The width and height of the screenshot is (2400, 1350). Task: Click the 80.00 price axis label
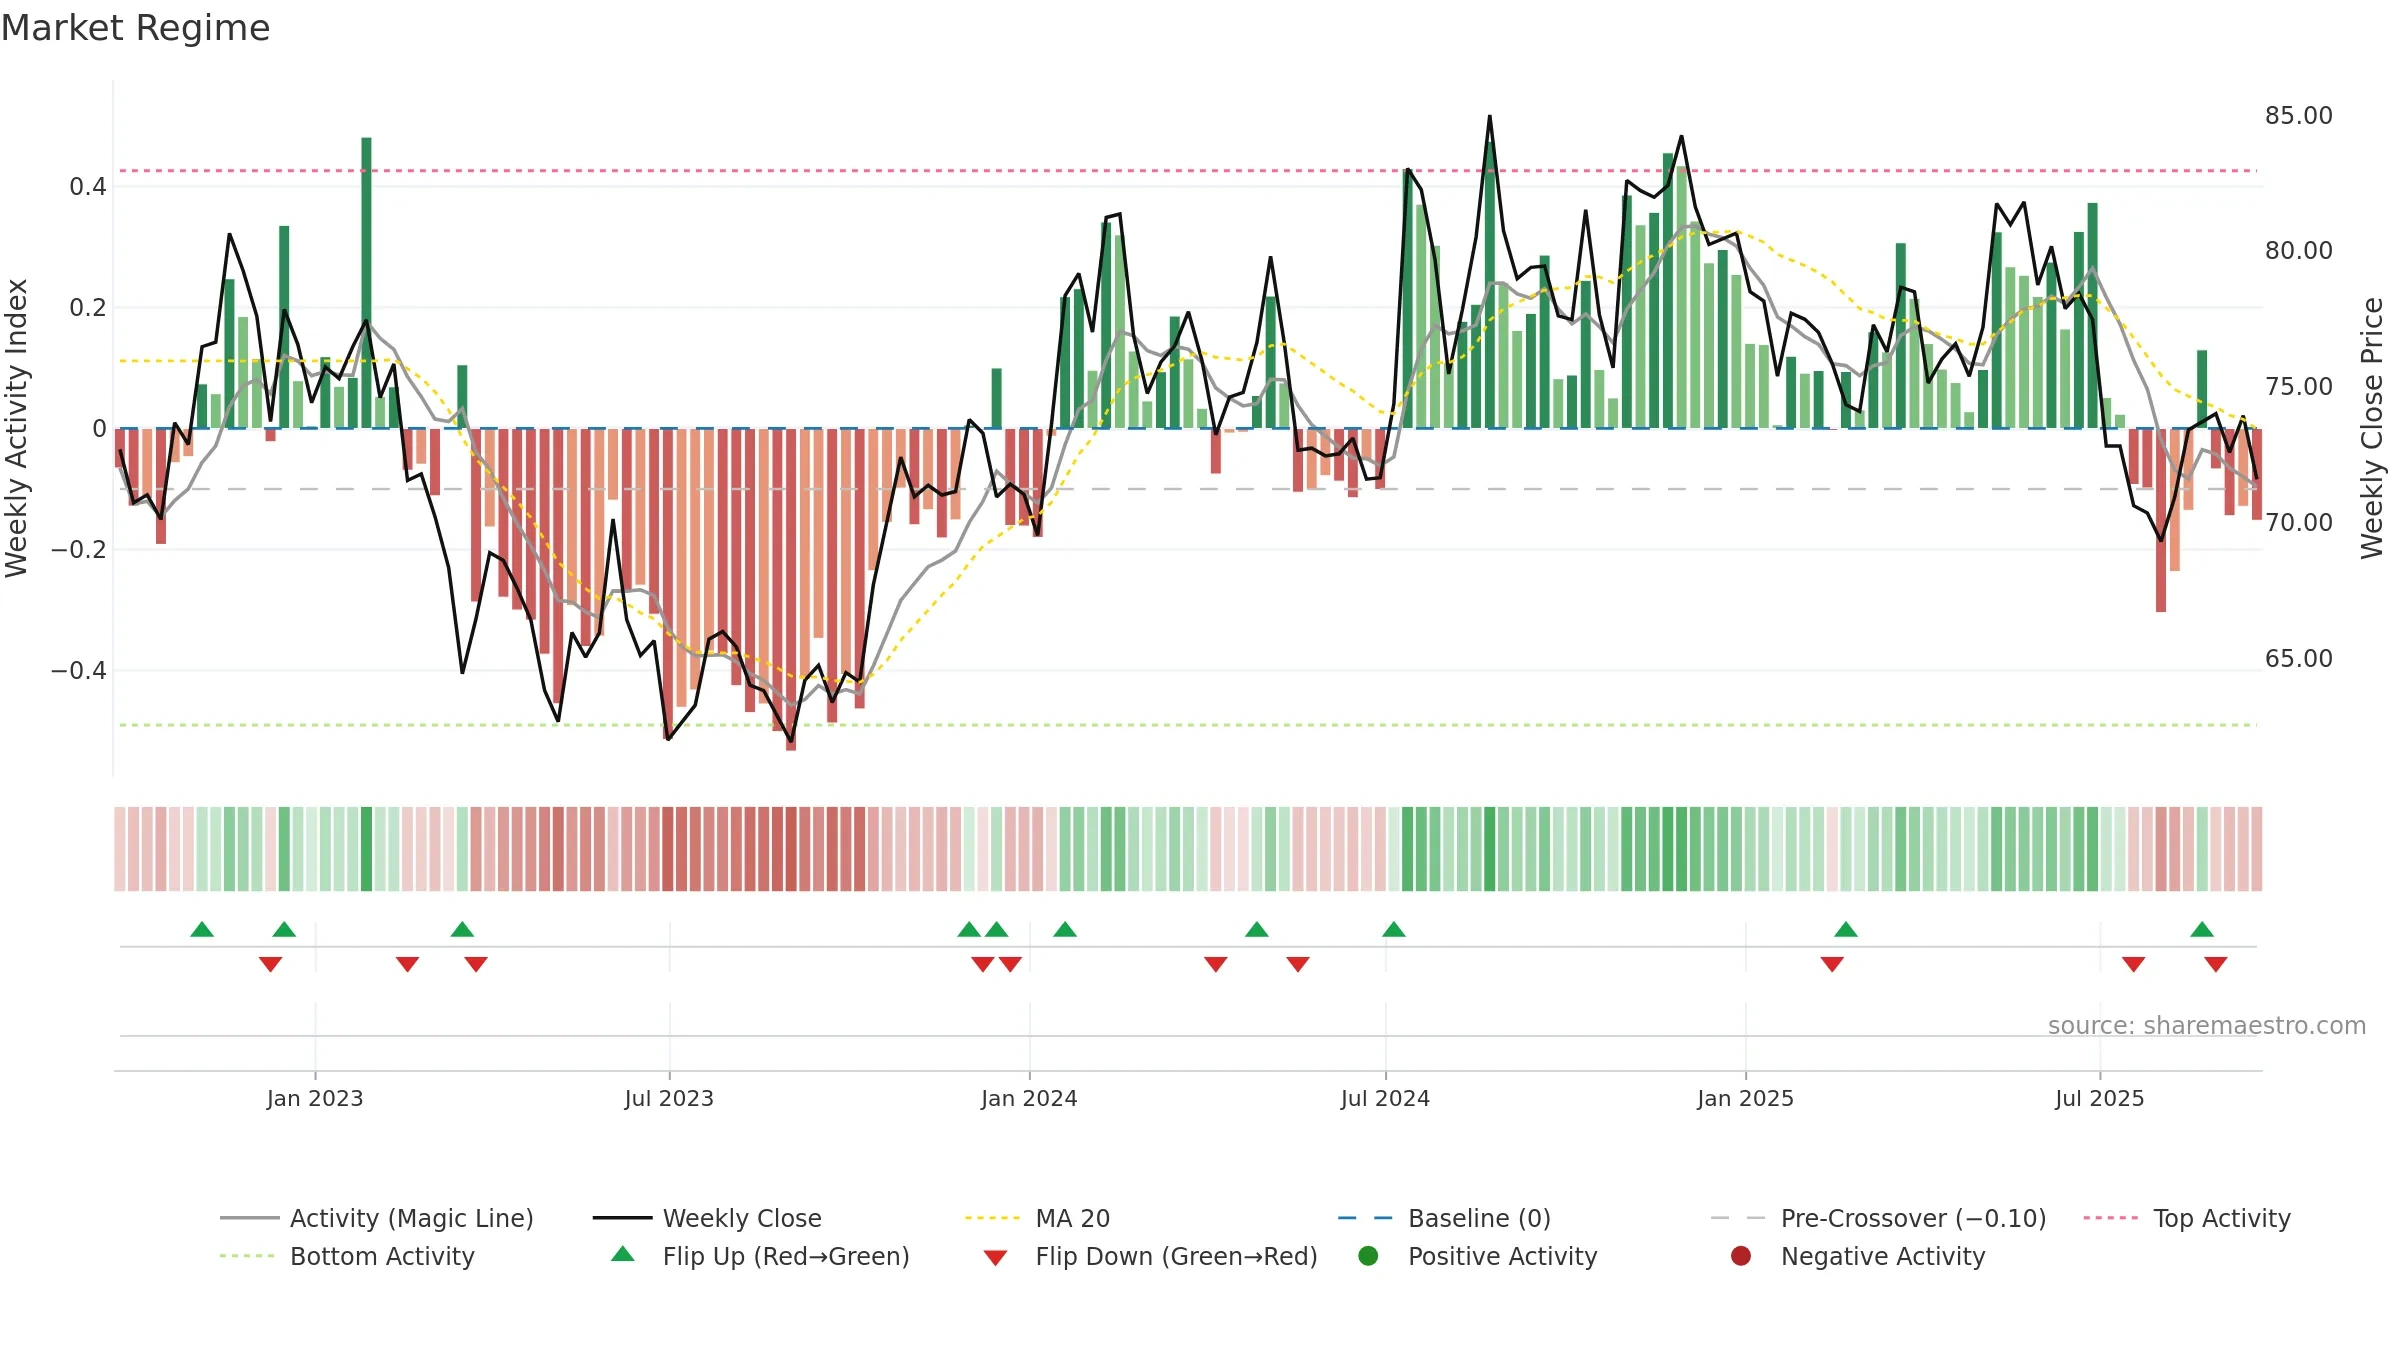click(2299, 250)
